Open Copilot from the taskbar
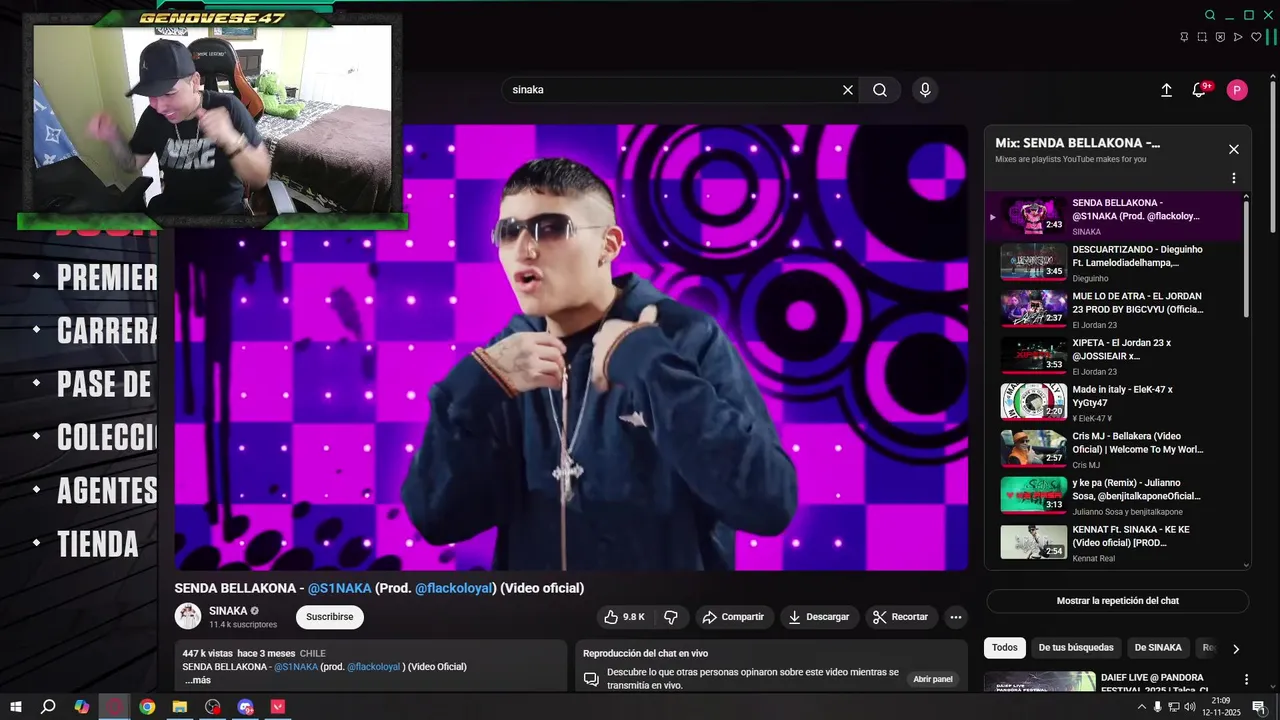Viewport: 1280px width, 720px height. (82, 707)
